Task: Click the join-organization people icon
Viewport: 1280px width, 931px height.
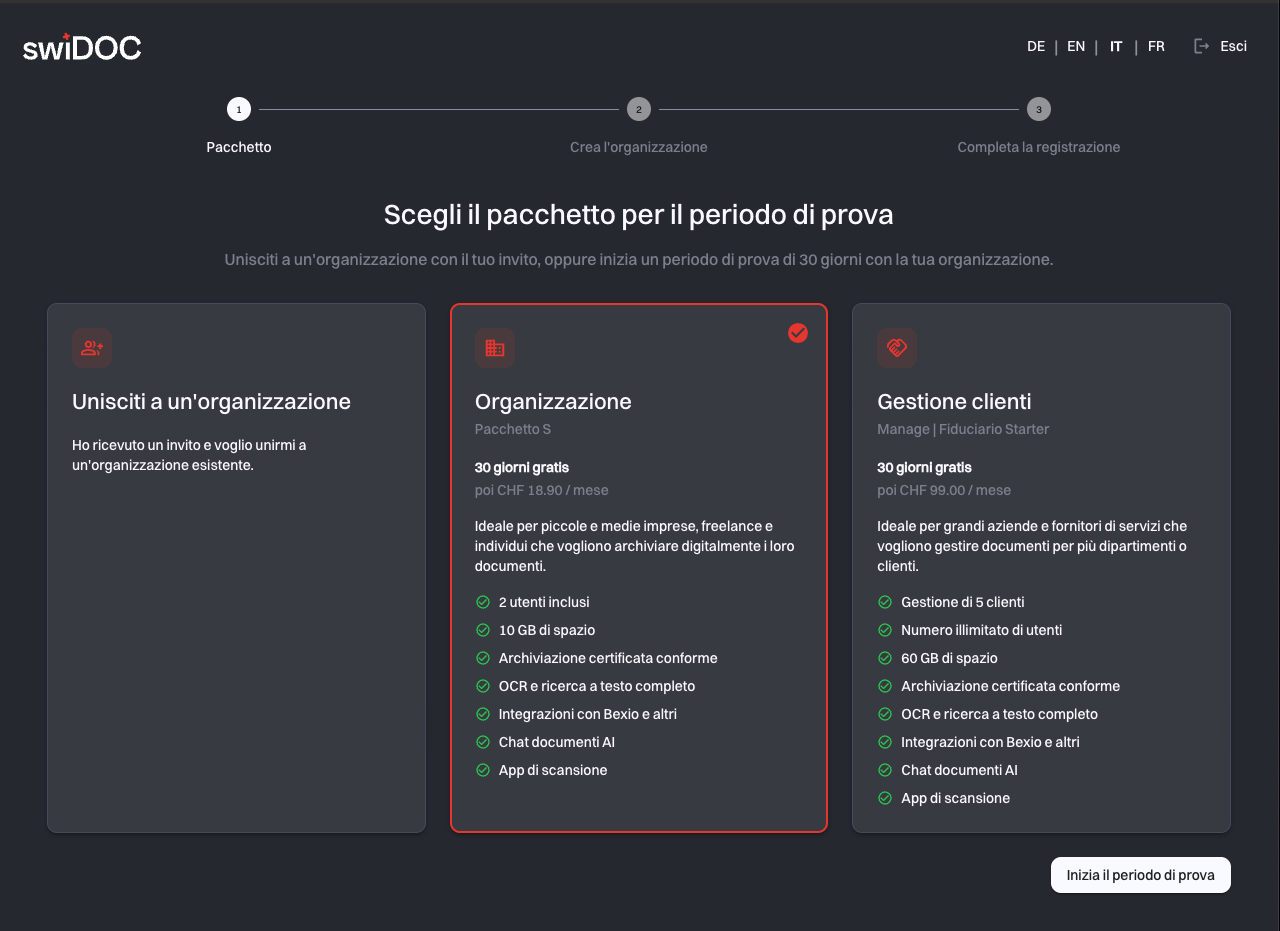Action: click(92, 348)
